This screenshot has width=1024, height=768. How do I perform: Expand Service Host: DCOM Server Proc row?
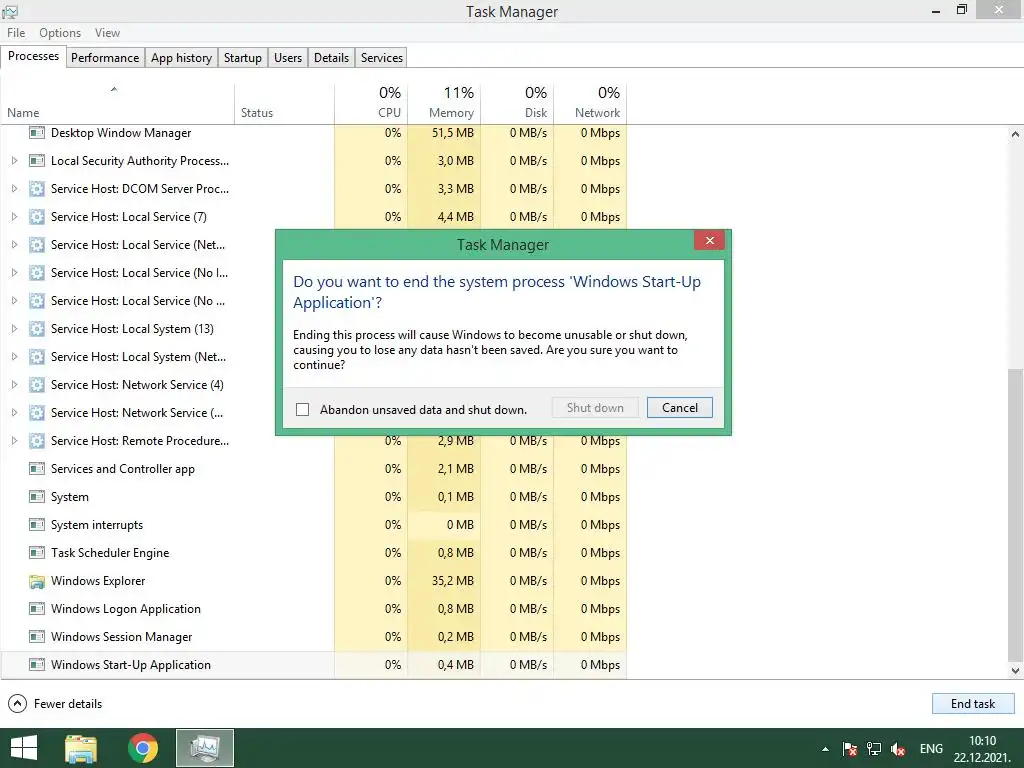click(x=14, y=189)
